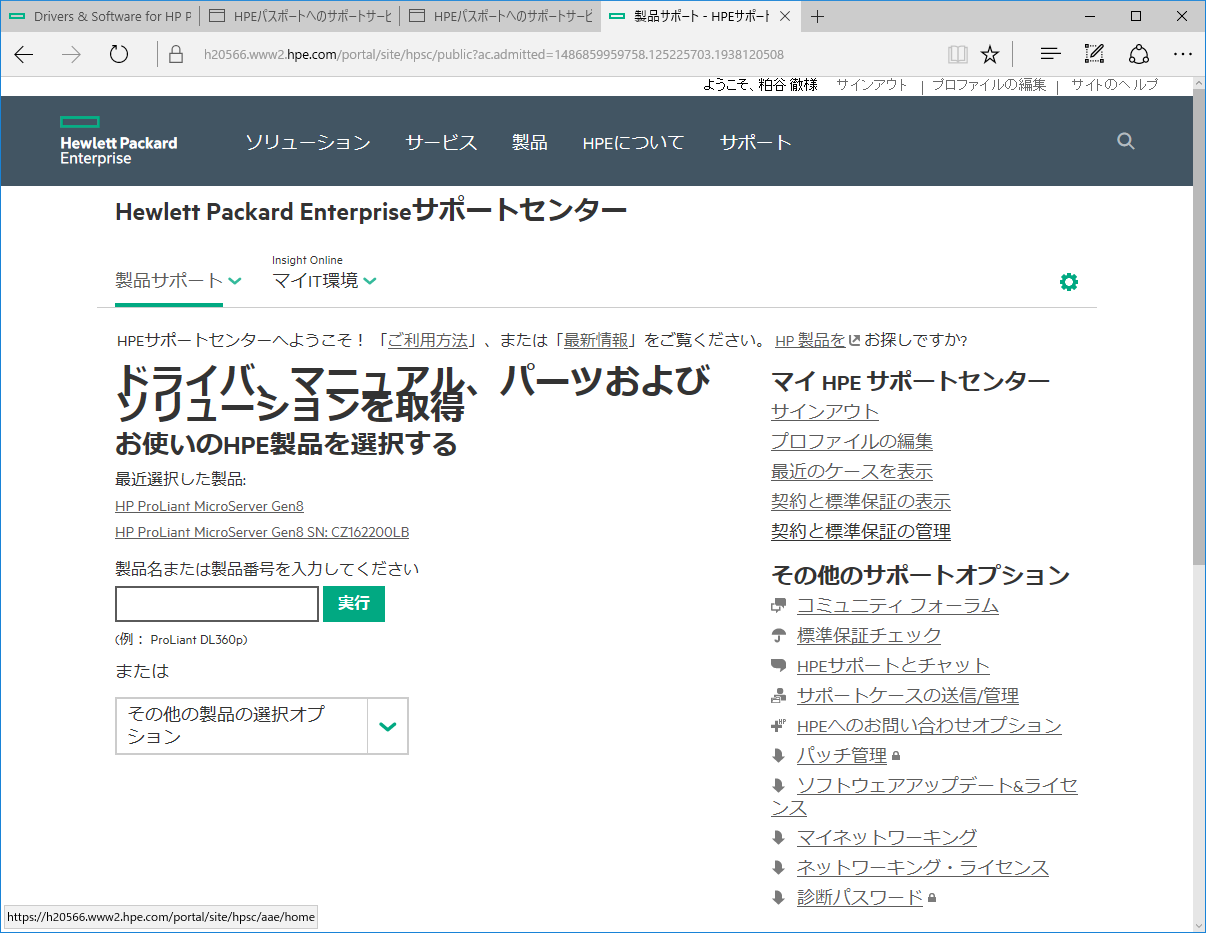Click the umbrella warranty check icon
This screenshot has height=933, width=1206.
779,636
